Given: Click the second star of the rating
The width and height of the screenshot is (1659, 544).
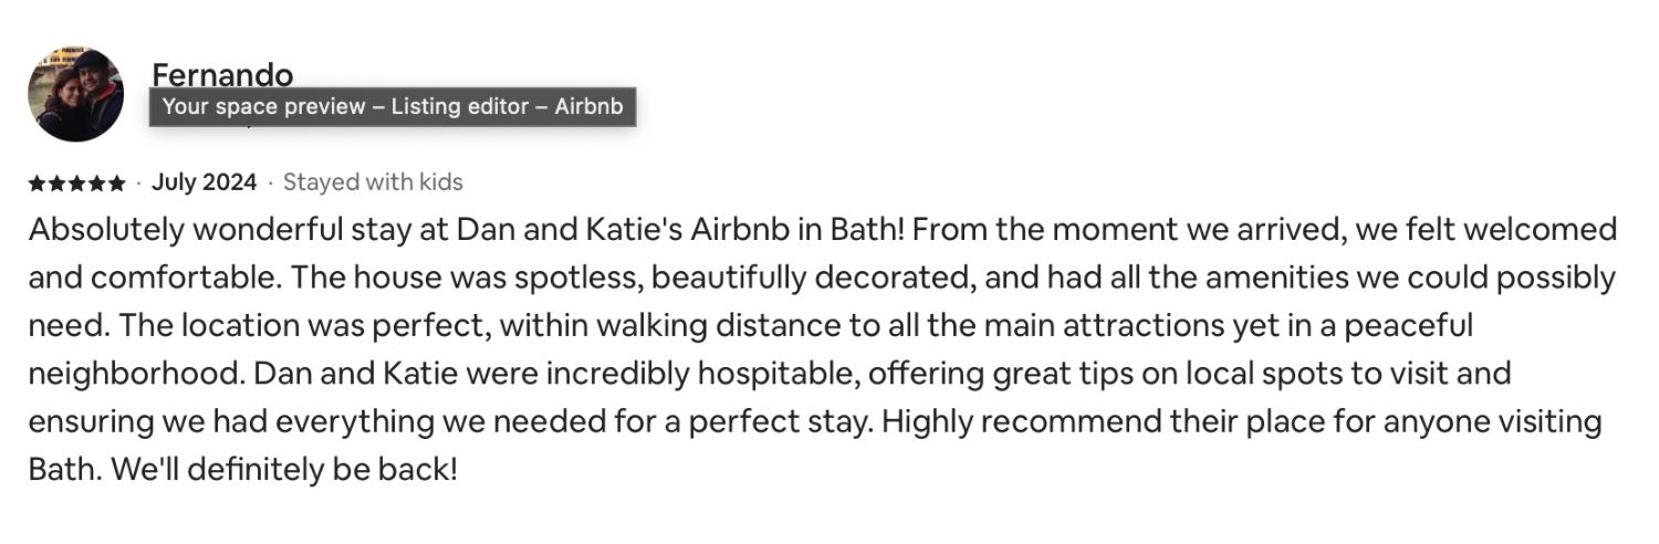Looking at the screenshot, I should coord(57,183).
